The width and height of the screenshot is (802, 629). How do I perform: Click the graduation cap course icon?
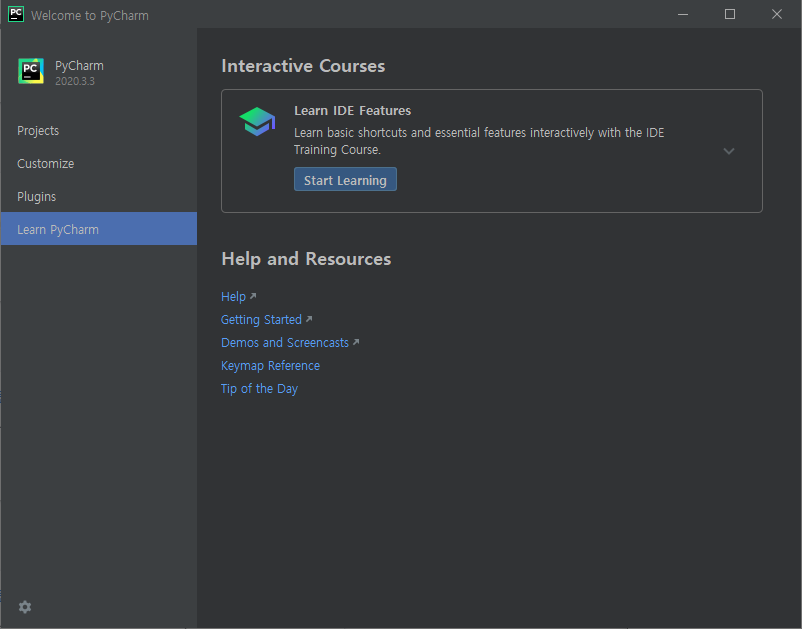click(x=257, y=122)
